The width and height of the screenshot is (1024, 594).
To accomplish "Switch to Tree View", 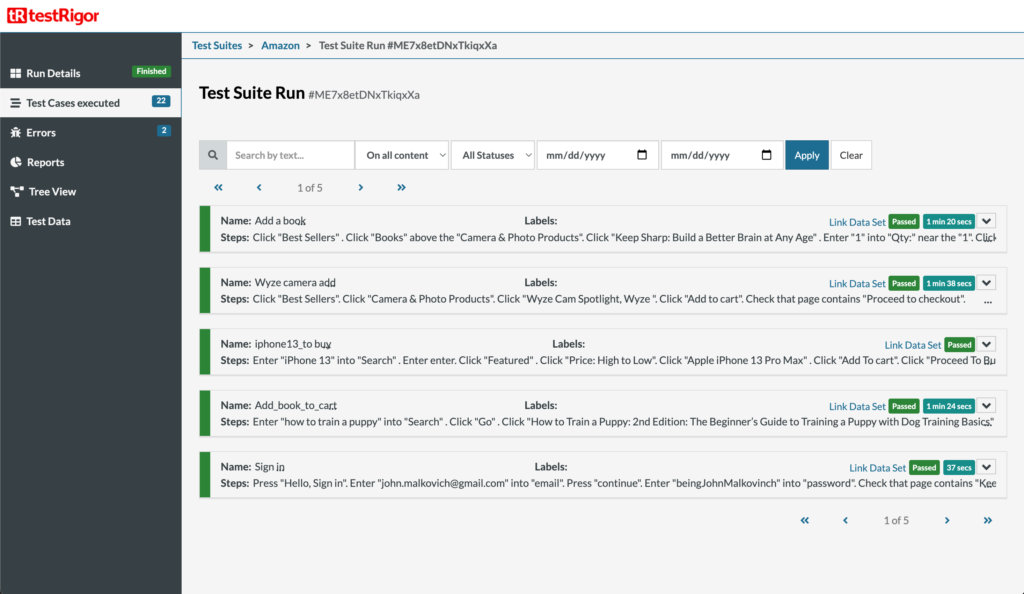I will [x=91, y=191].
